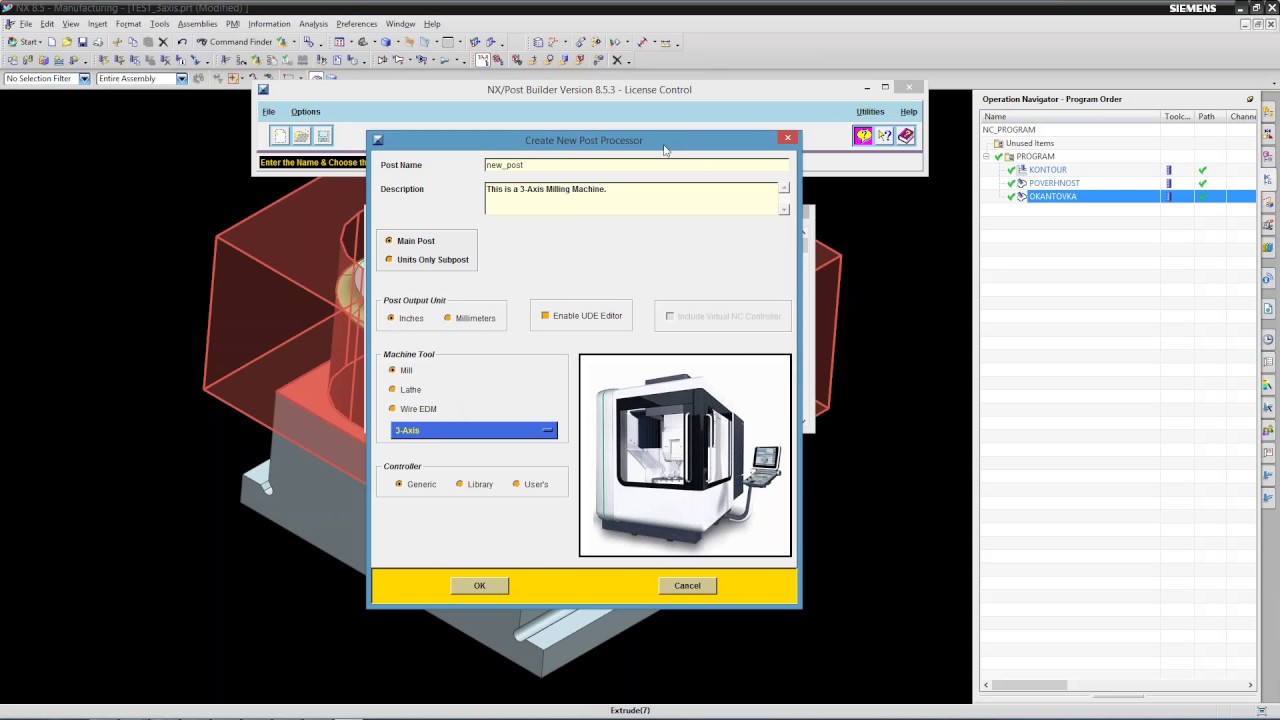The height and width of the screenshot is (720, 1280).
Task: Open the History clock tab in the NX sidebar
Action: (x=1268, y=340)
